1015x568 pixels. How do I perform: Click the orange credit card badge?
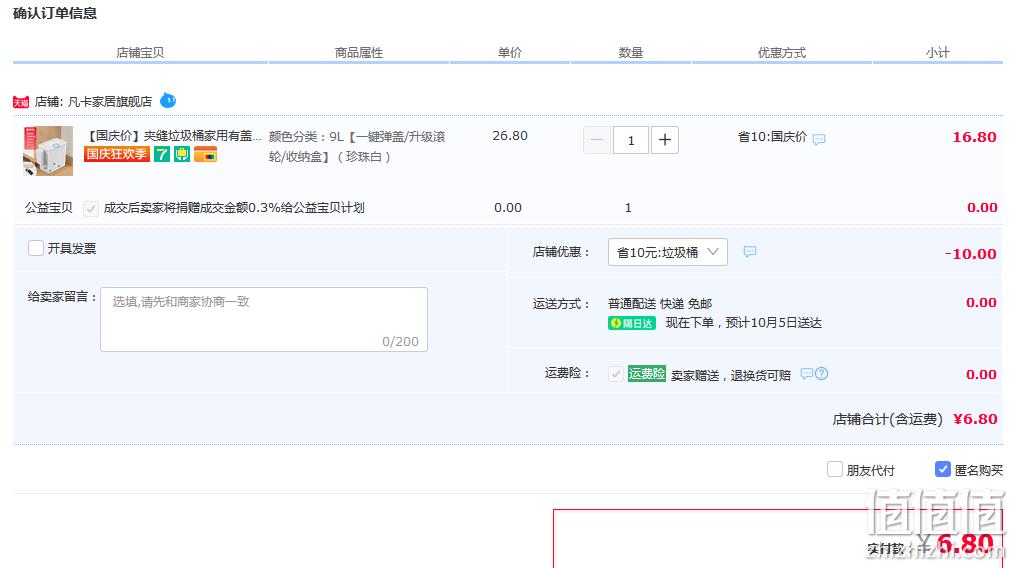click(205, 154)
